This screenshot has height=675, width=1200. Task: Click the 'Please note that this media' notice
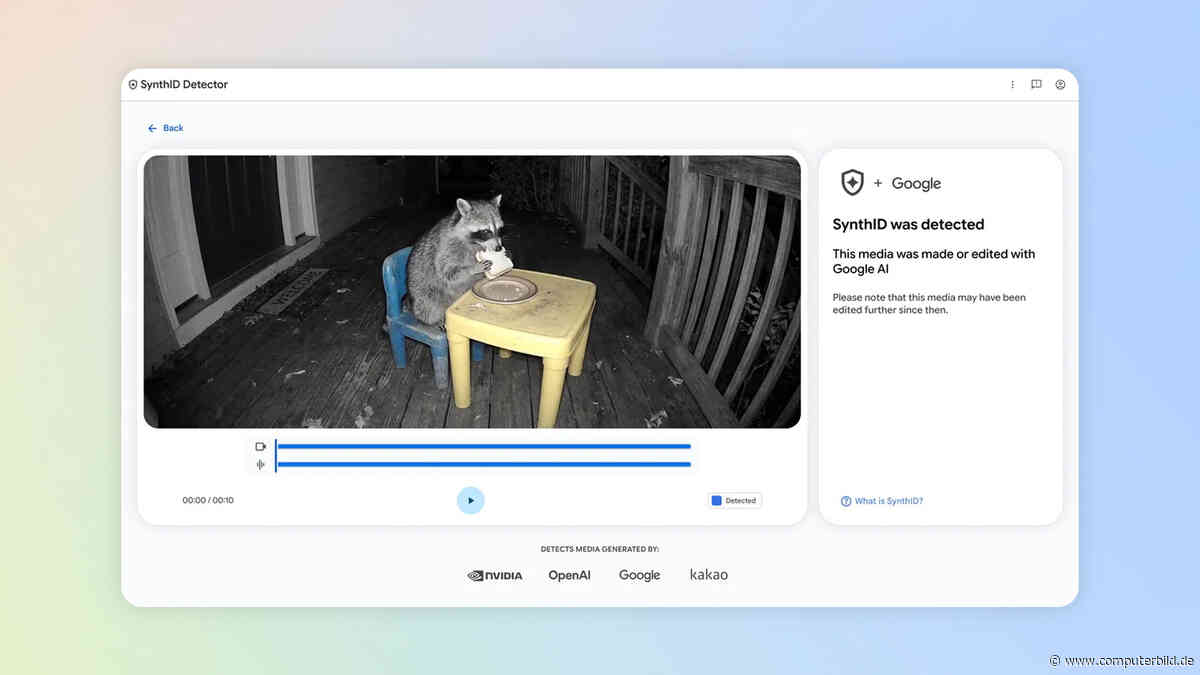(x=929, y=303)
